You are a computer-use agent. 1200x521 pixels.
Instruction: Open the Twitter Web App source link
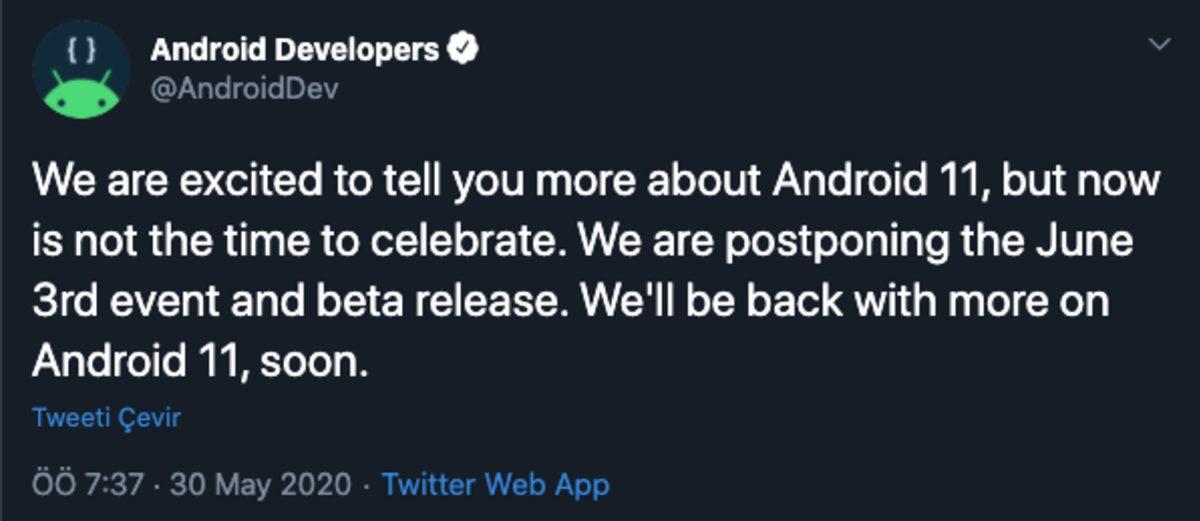click(x=496, y=486)
